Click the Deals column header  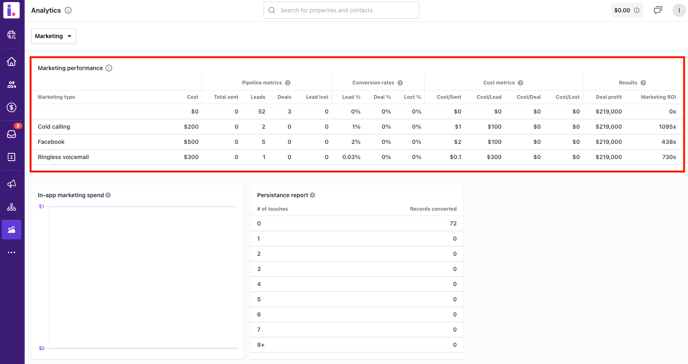tap(284, 97)
